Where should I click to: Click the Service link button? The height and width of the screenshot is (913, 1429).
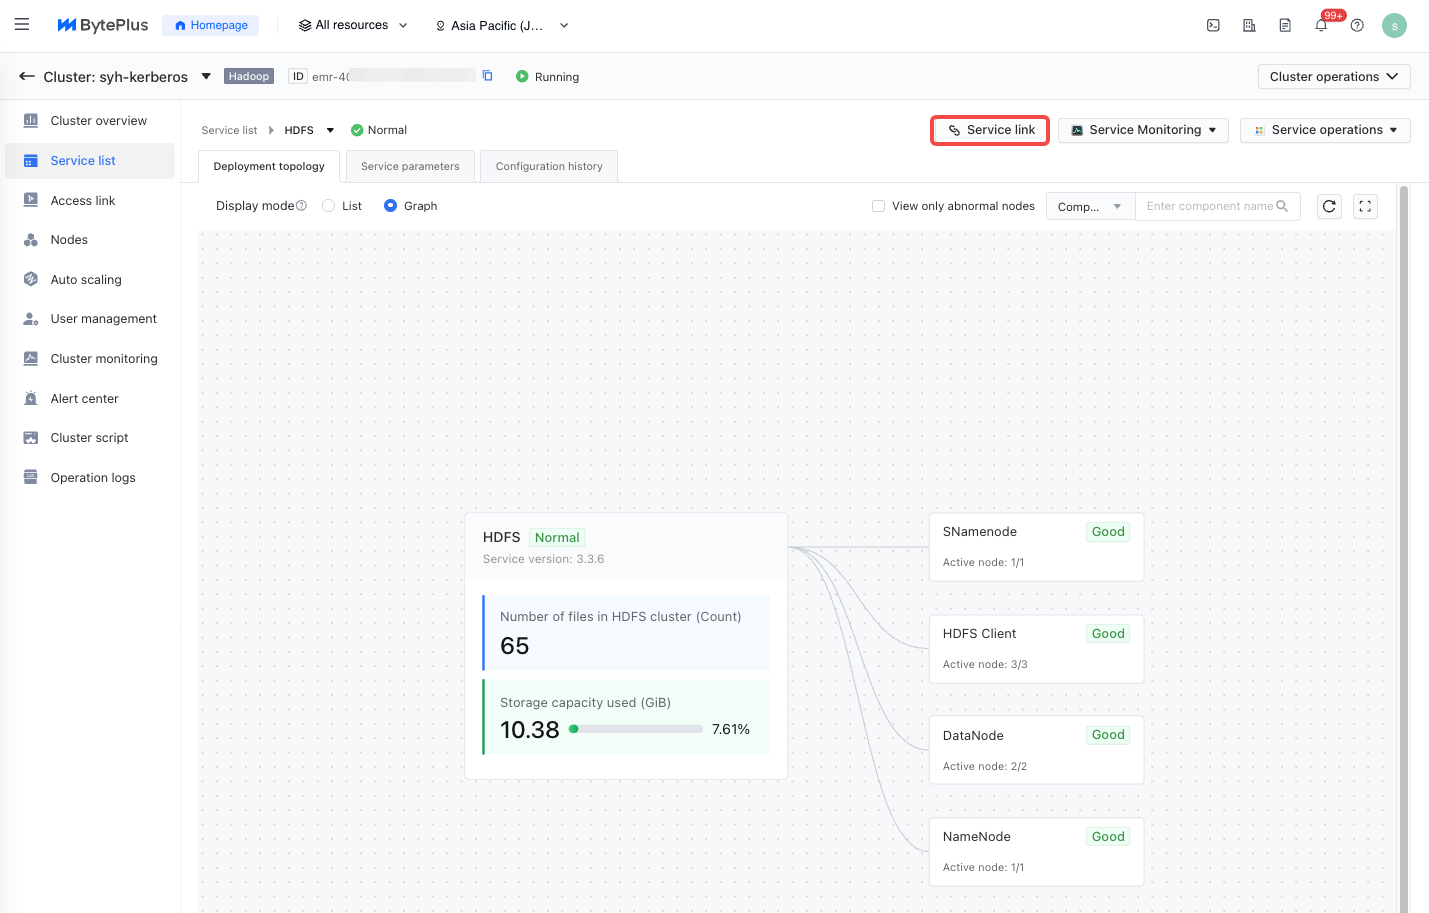990,130
